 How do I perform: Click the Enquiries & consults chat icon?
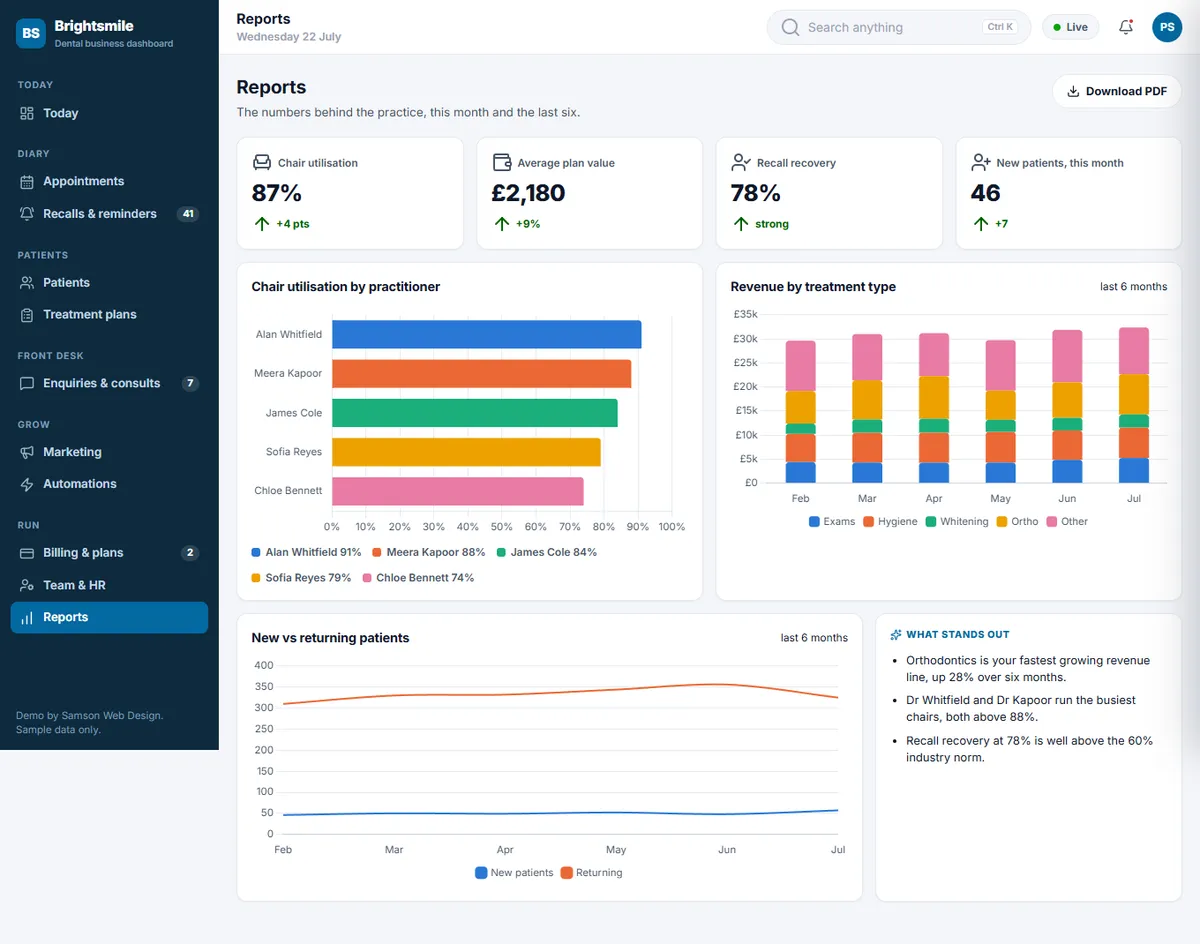(x=27, y=383)
